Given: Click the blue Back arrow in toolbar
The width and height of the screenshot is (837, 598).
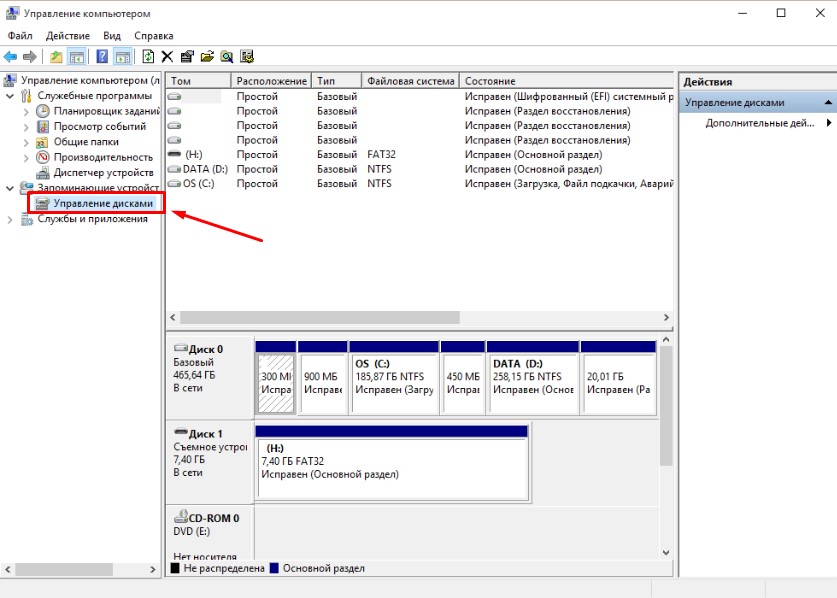Looking at the screenshot, I should (x=11, y=57).
